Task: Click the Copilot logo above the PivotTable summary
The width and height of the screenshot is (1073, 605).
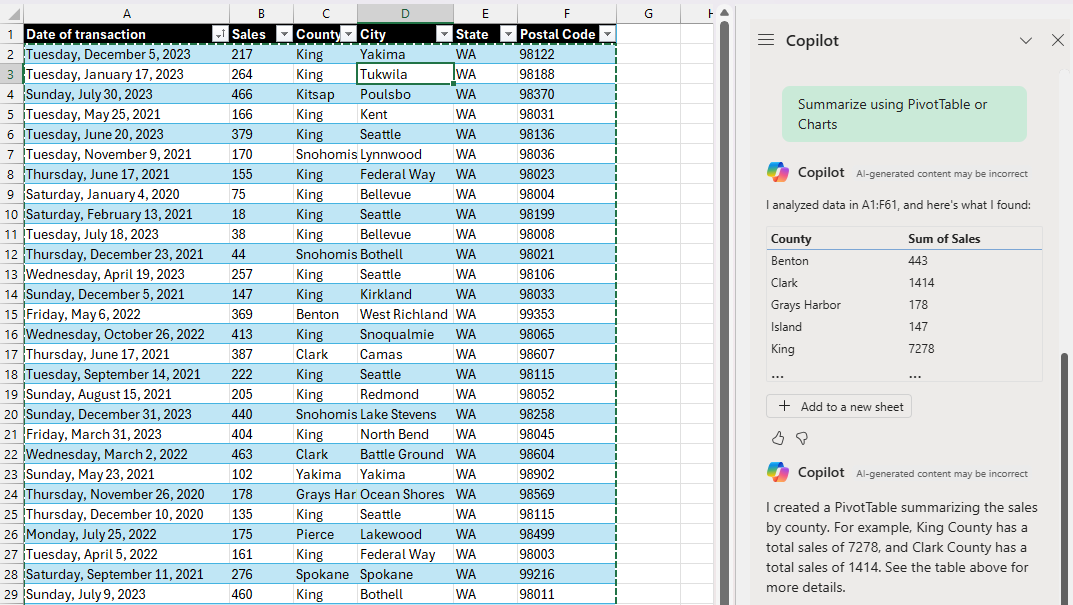Action: click(778, 472)
